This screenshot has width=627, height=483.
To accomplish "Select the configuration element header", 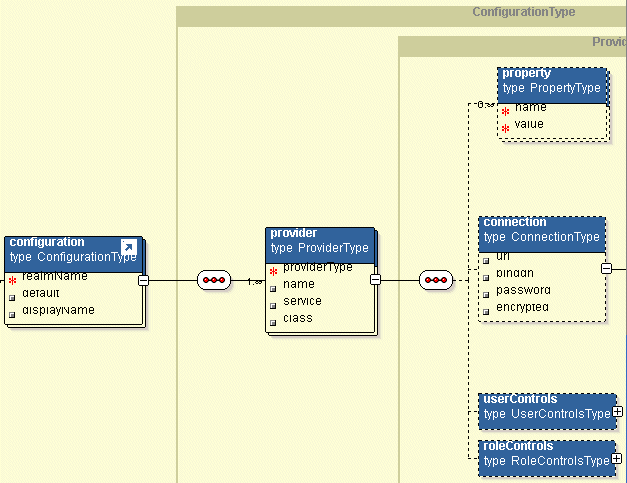I will click(x=74, y=254).
